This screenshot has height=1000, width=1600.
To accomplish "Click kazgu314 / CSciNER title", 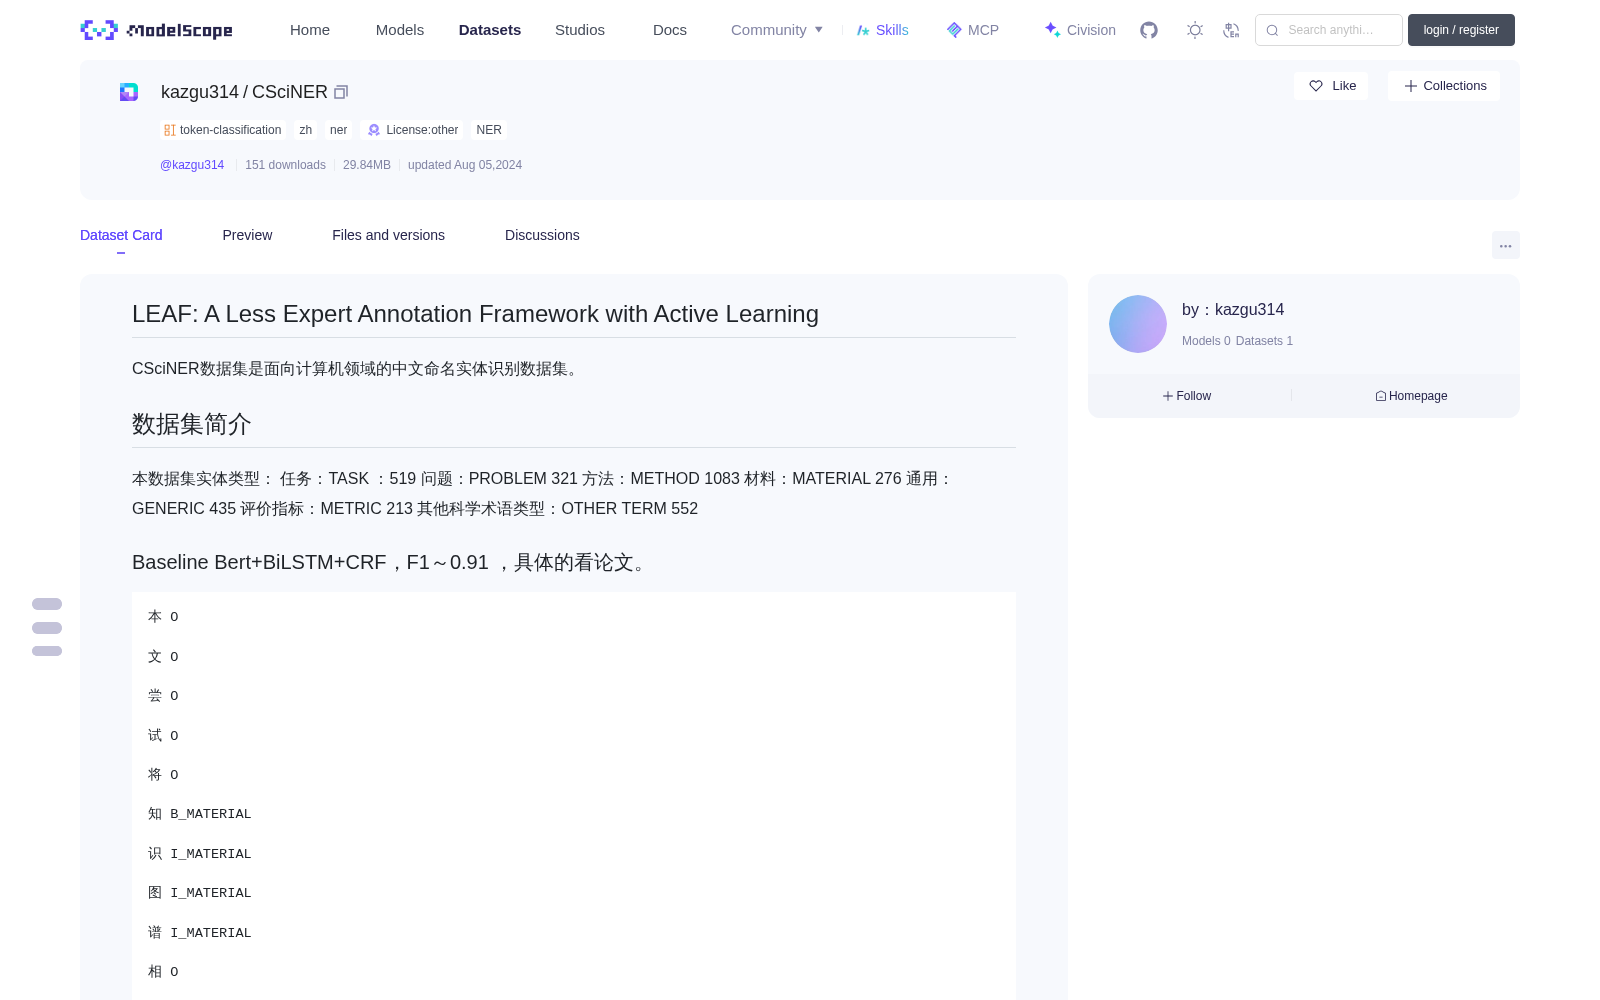I will (244, 92).
